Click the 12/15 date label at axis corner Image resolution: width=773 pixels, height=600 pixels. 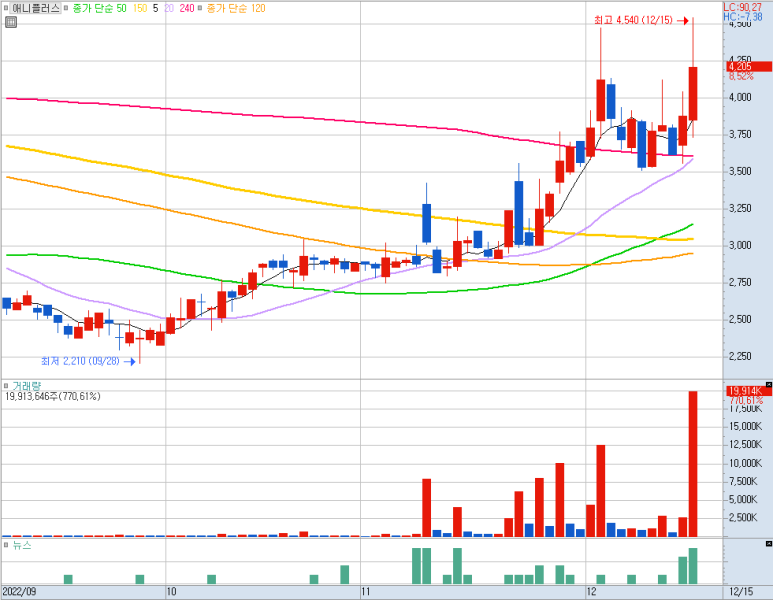point(741,592)
